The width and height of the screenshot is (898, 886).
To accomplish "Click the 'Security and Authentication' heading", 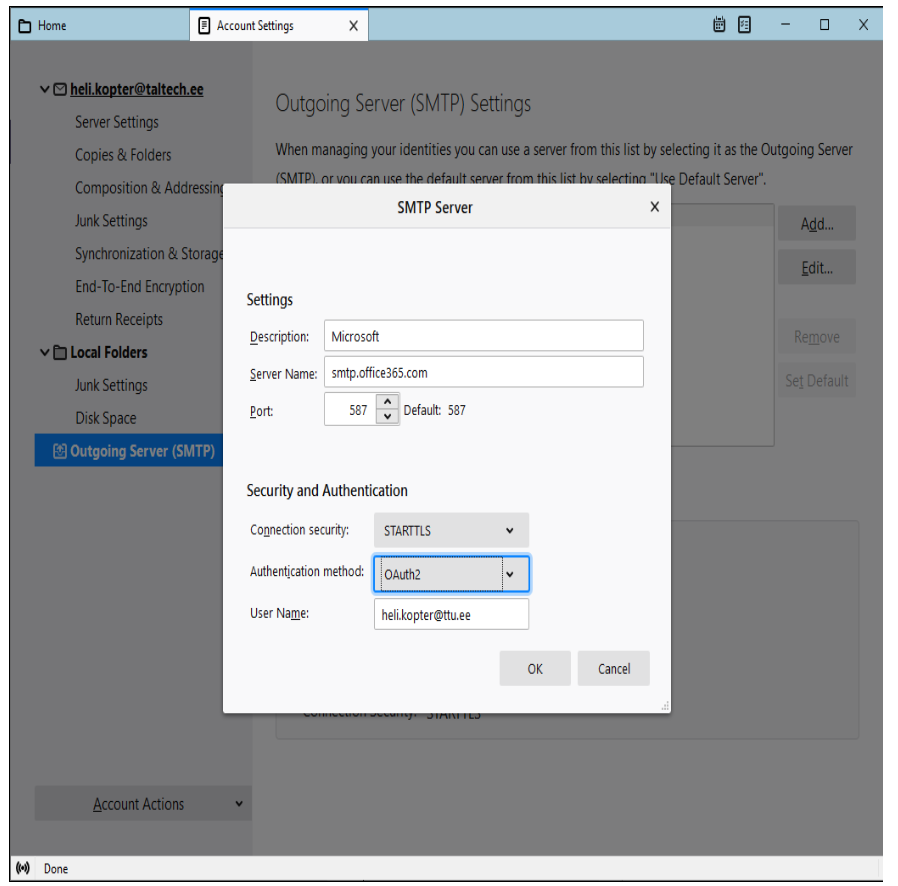I will coord(327,490).
